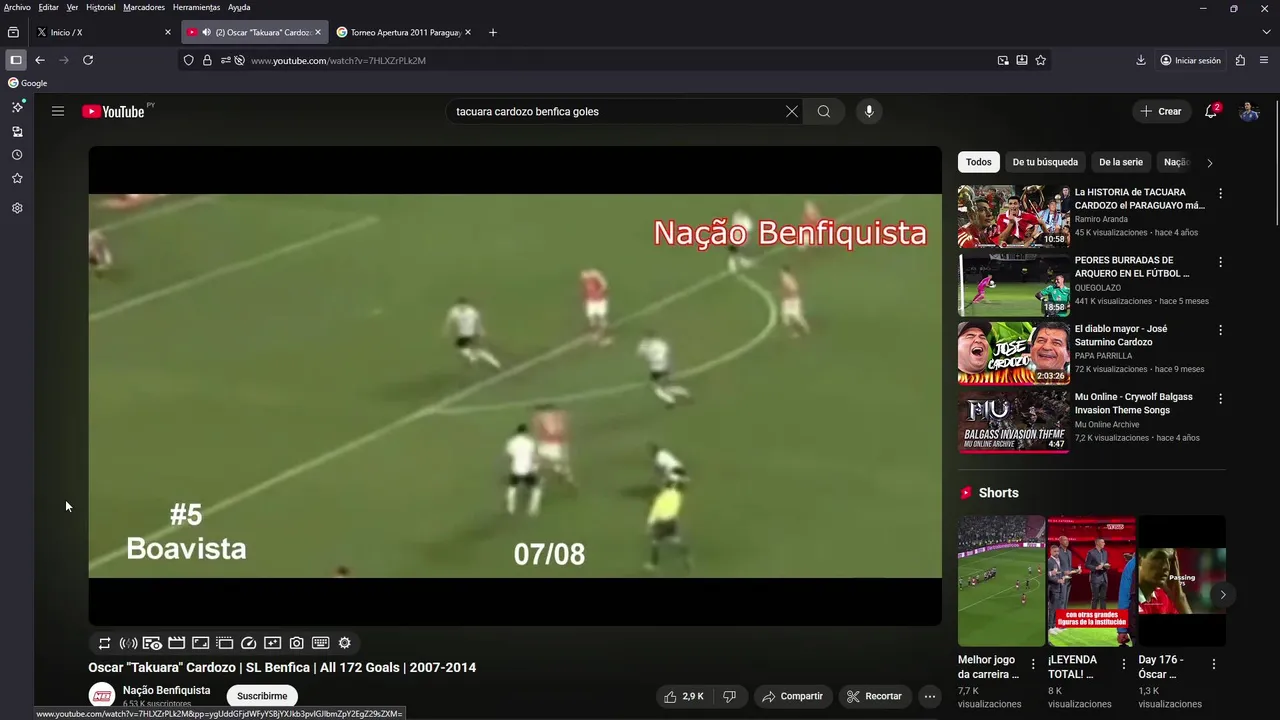Click the Recortar button
Screen dimensions: 1280x720
click(874, 696)
